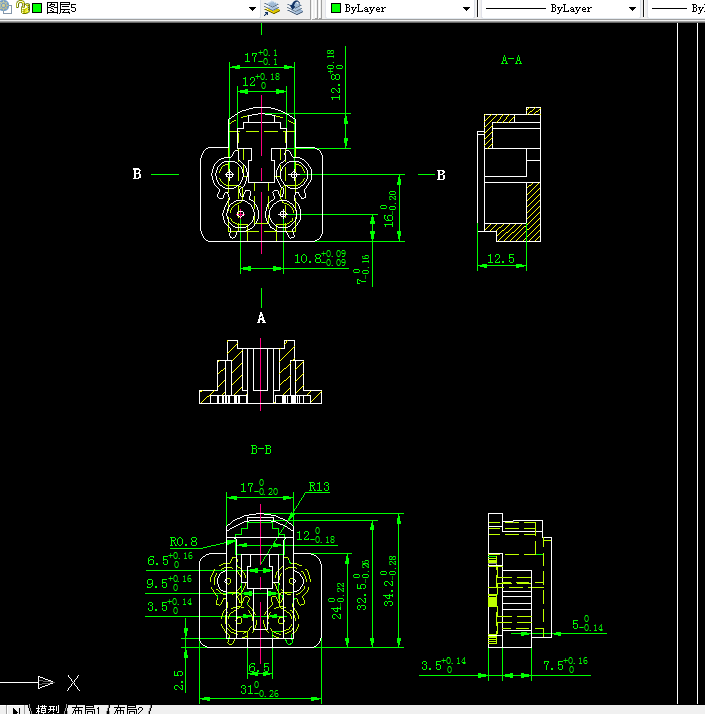Screen dimensions: 705x714
Task: Select the 7 0/-0.16 vertical dimension
Action: 362,270
